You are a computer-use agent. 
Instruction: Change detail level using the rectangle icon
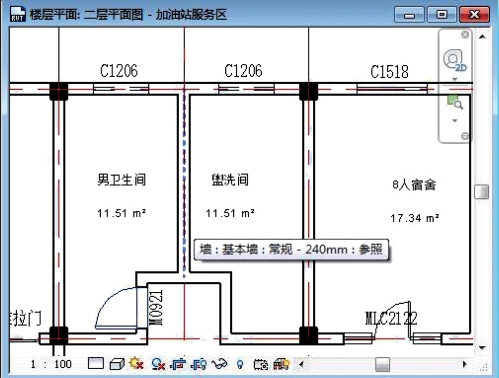96,363
